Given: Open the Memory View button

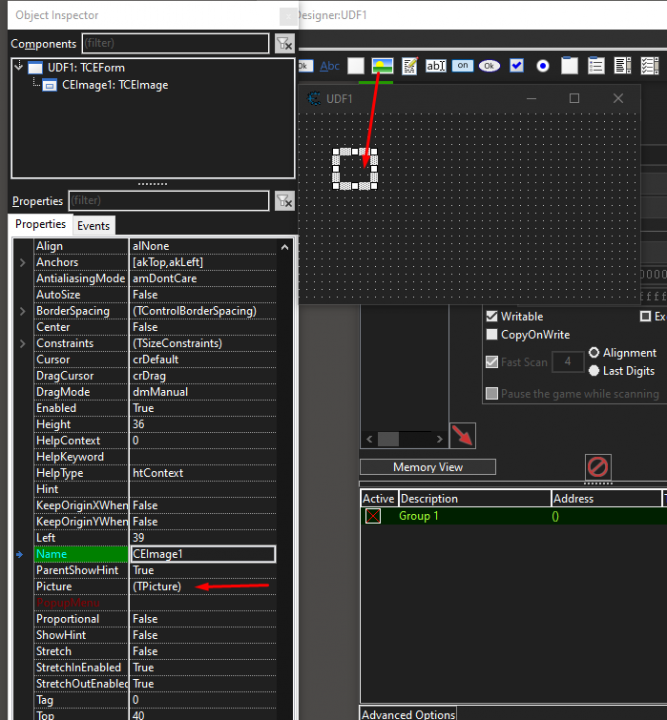Looking at the screenshot, I should (x=428, y=467).
